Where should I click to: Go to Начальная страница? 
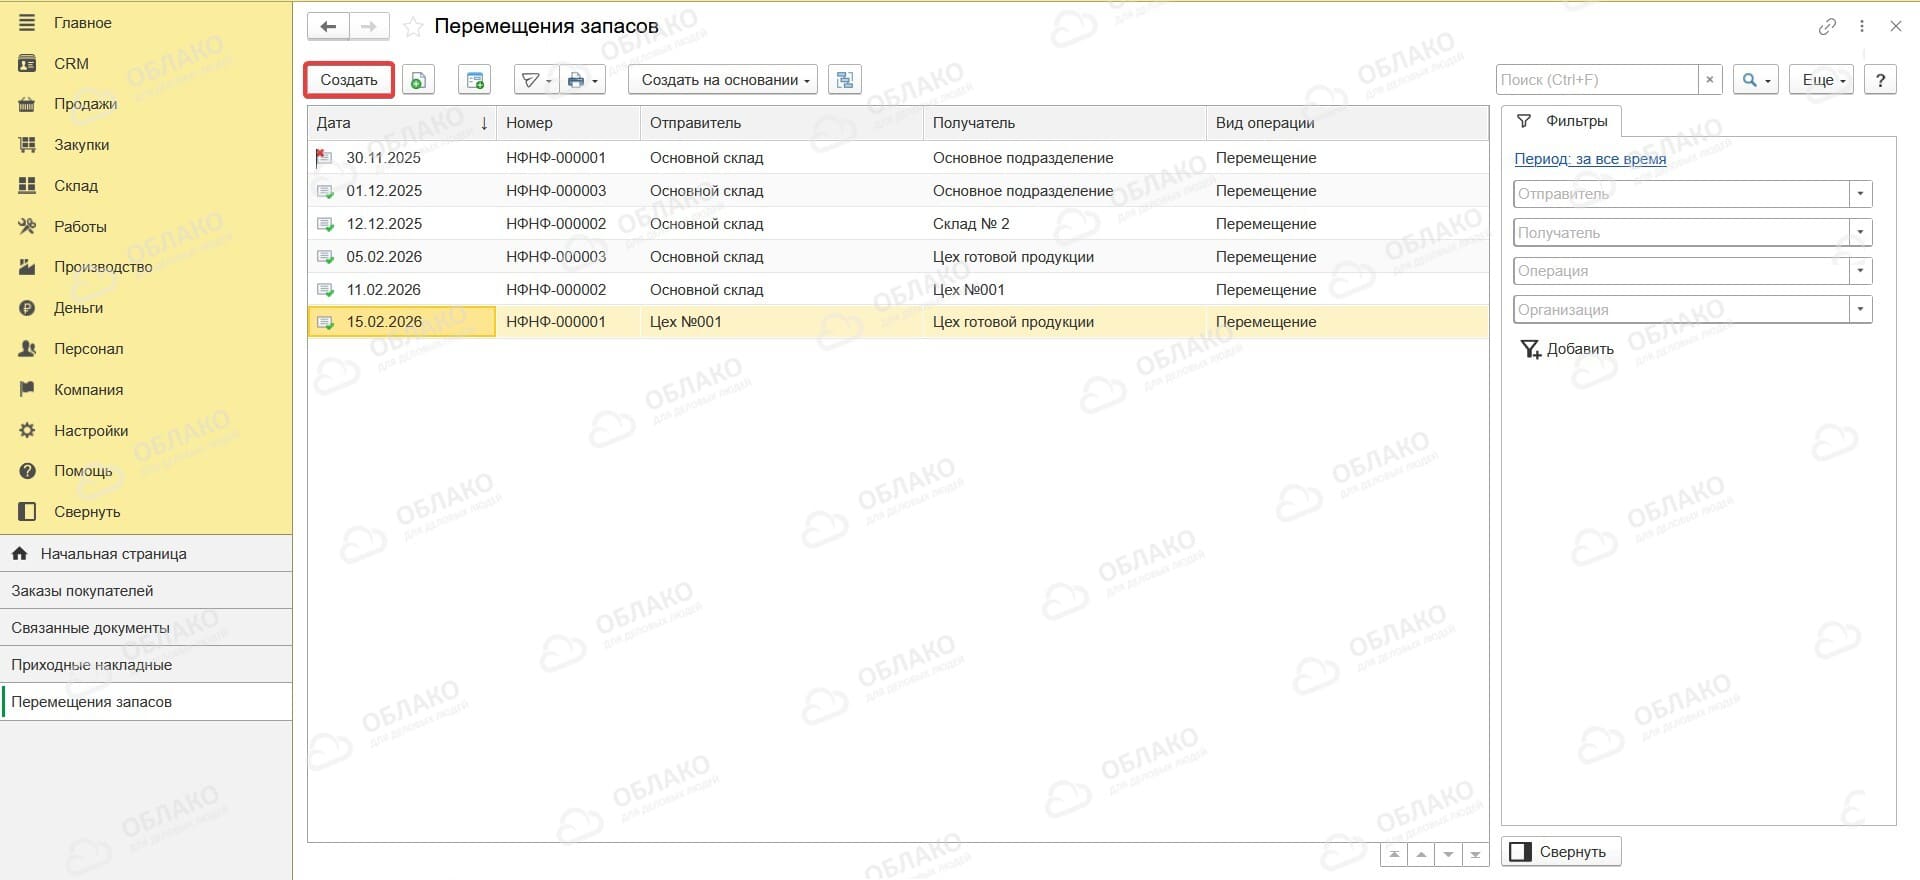pyautogui.click(x=146, y=554)
